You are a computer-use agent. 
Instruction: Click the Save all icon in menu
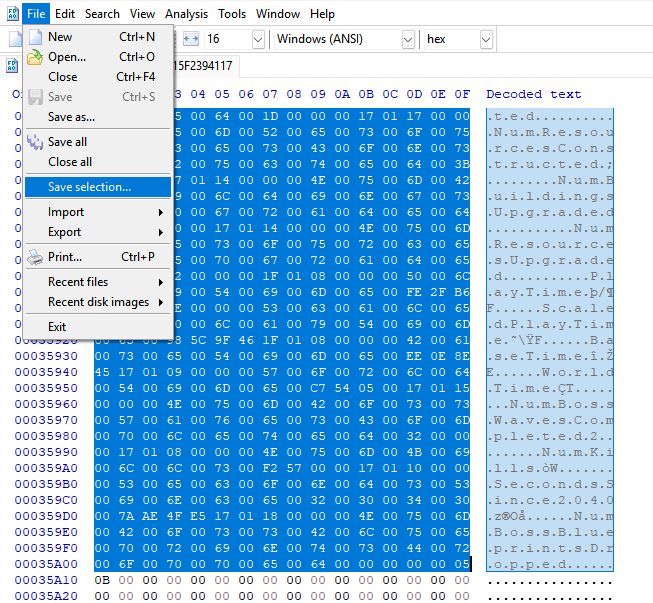pyautogui.click(x=34, y=142)
